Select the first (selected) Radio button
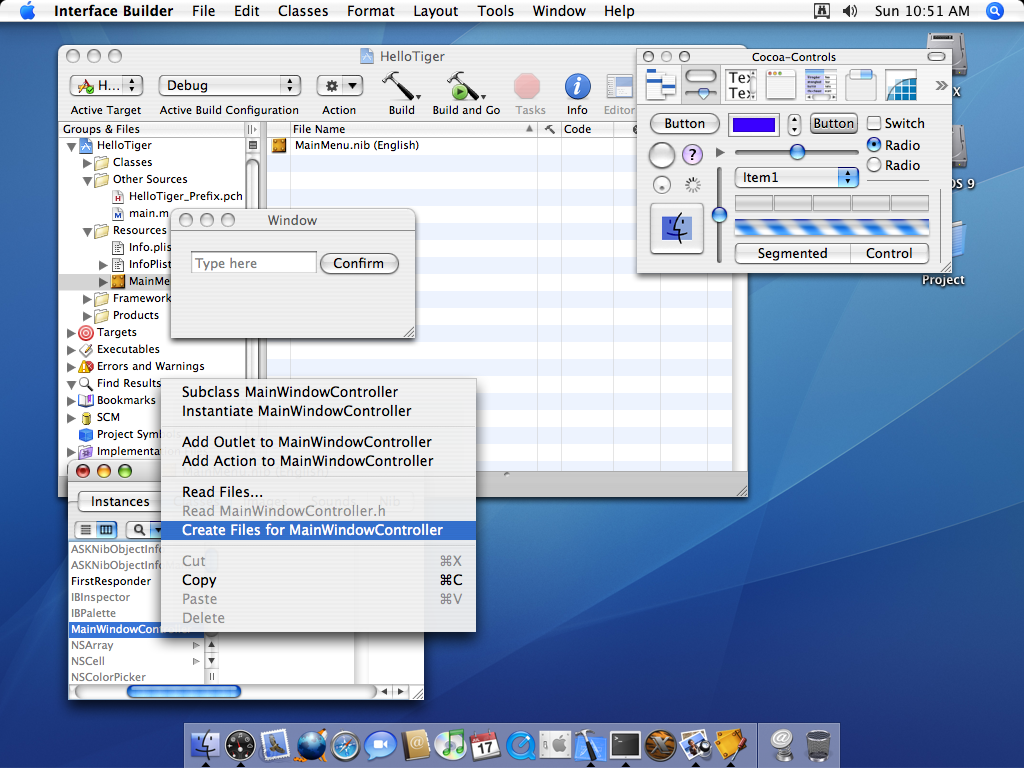The image size is (1024, 768). coord(874,144)
